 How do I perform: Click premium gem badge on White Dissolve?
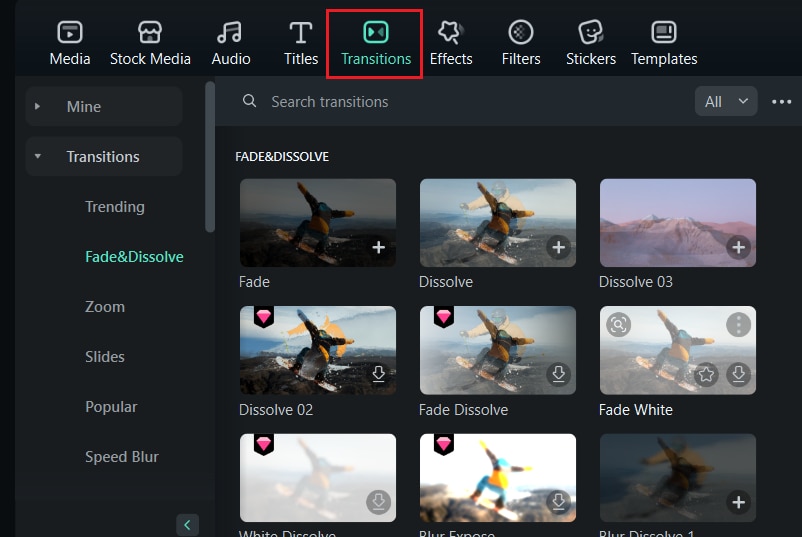coord(263,444)
